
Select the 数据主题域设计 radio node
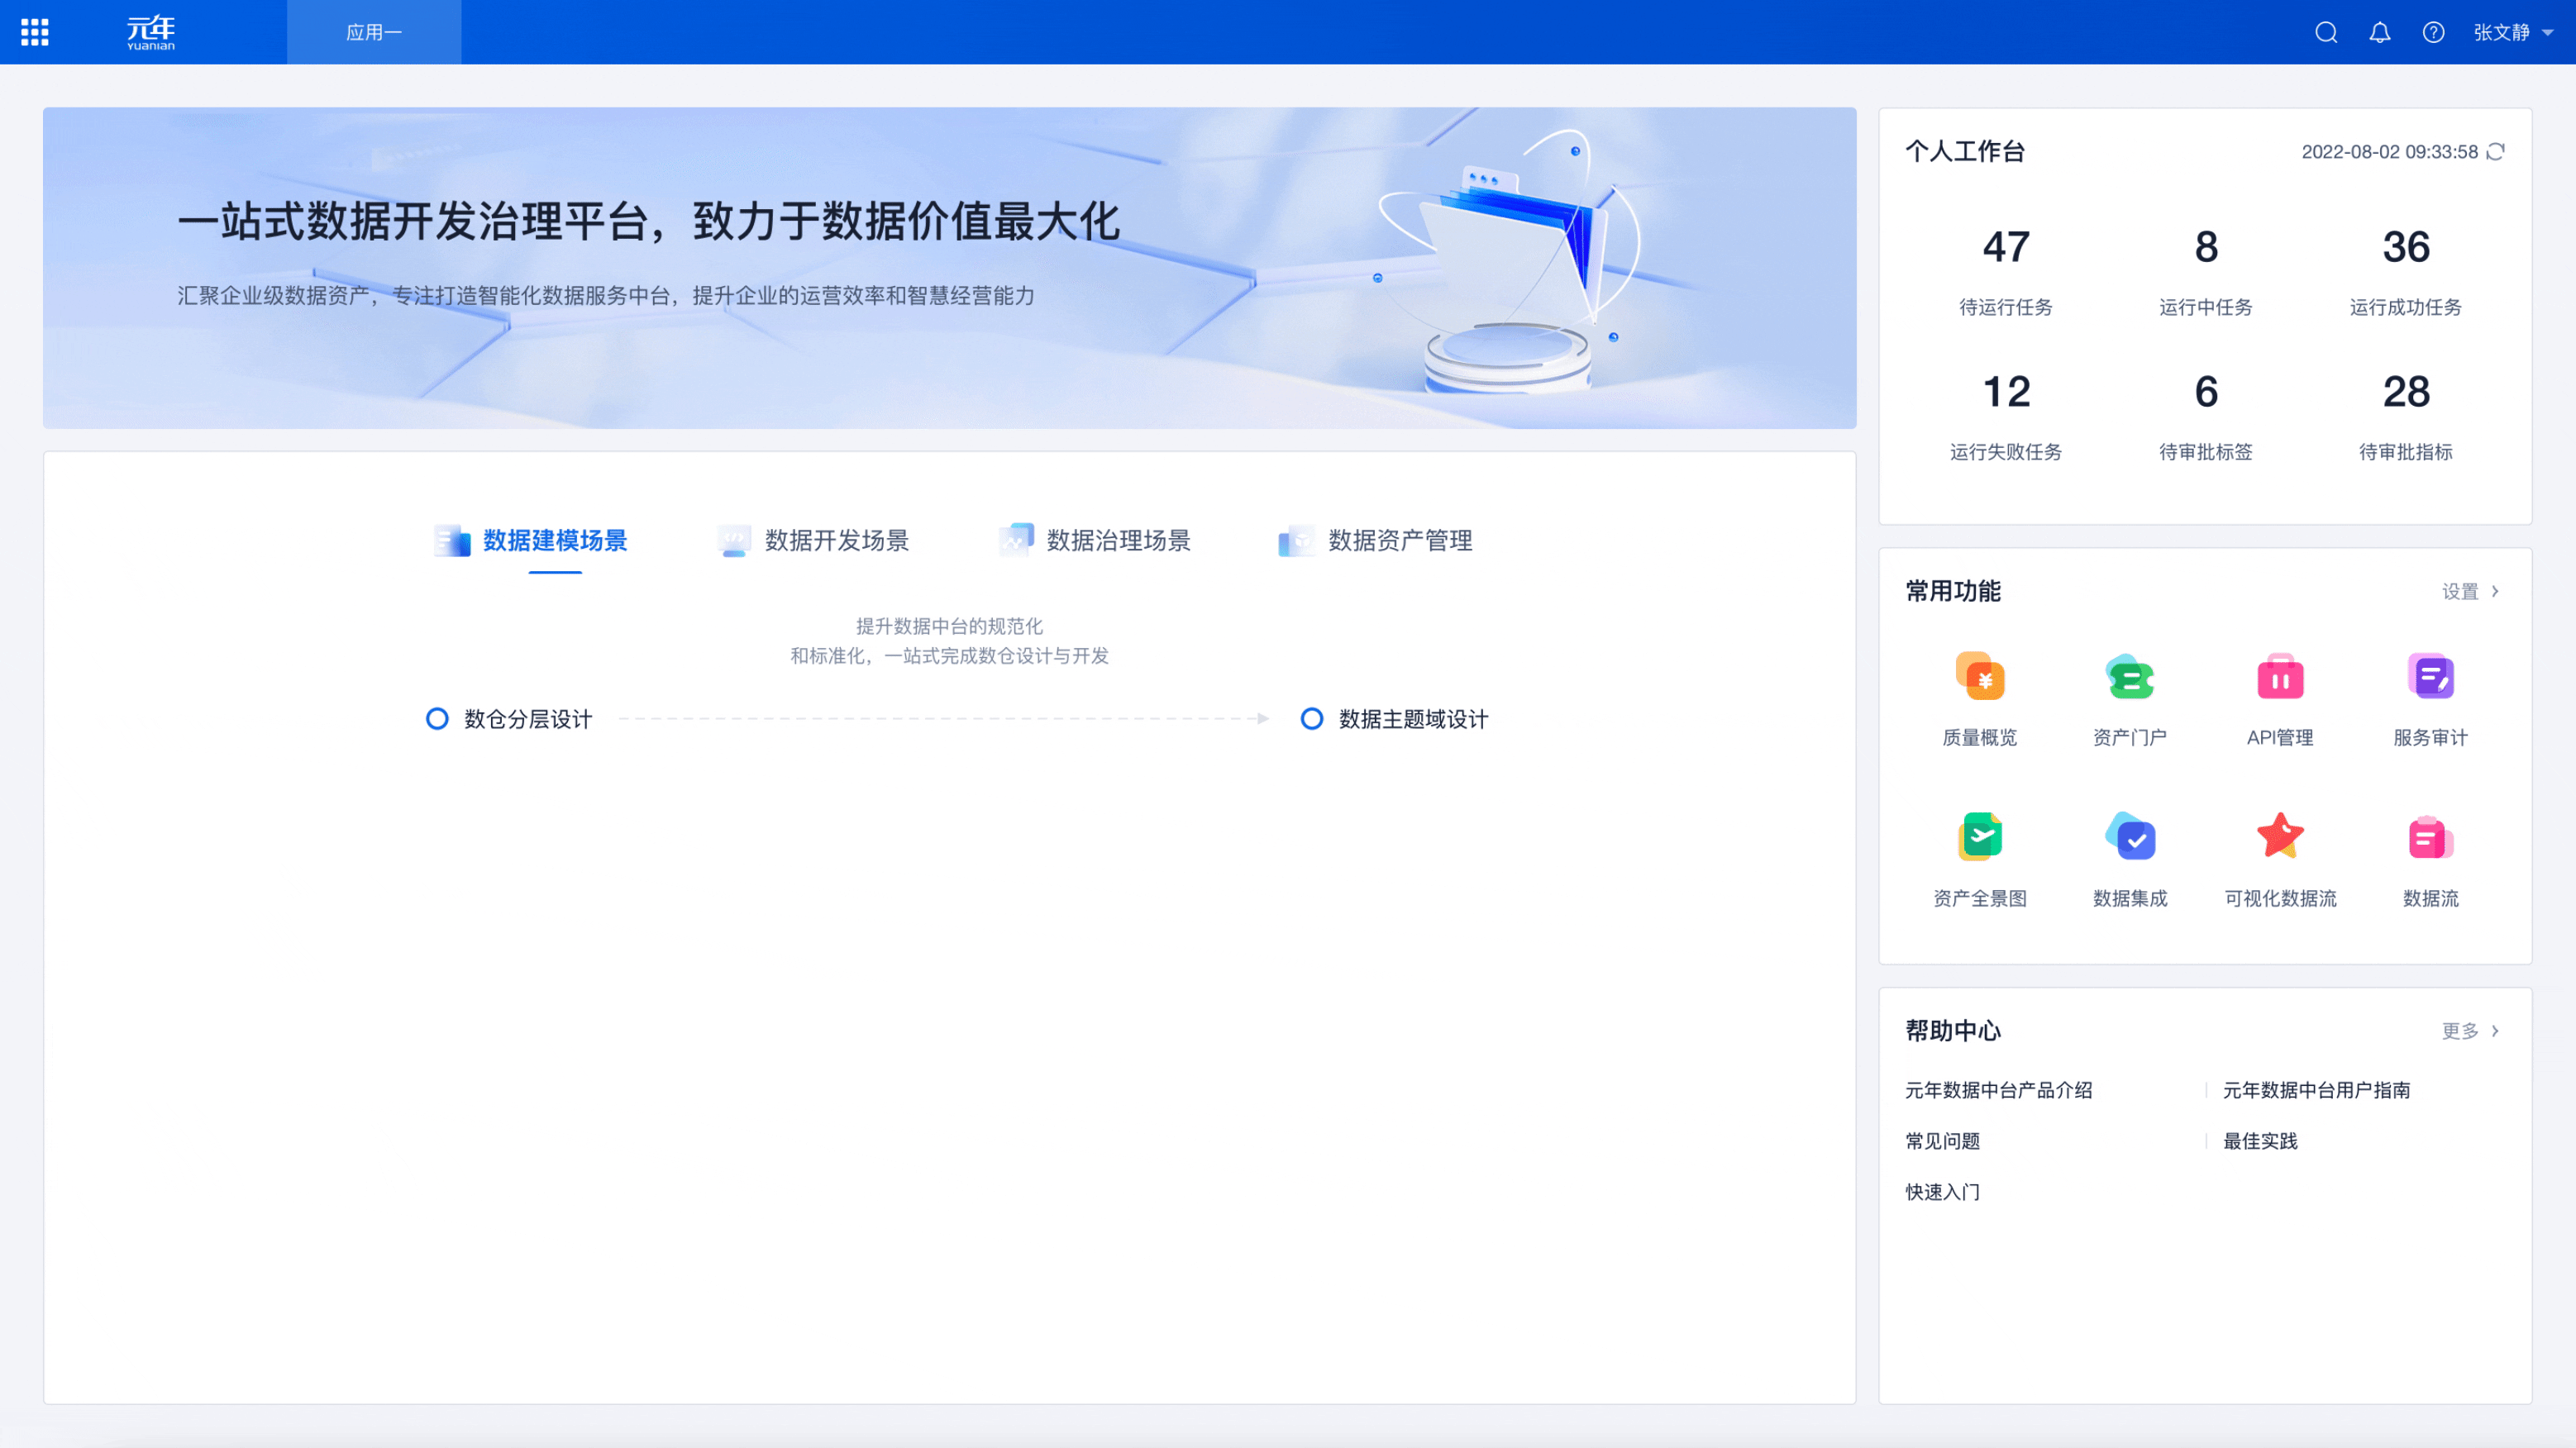(x=1311, y=718)
